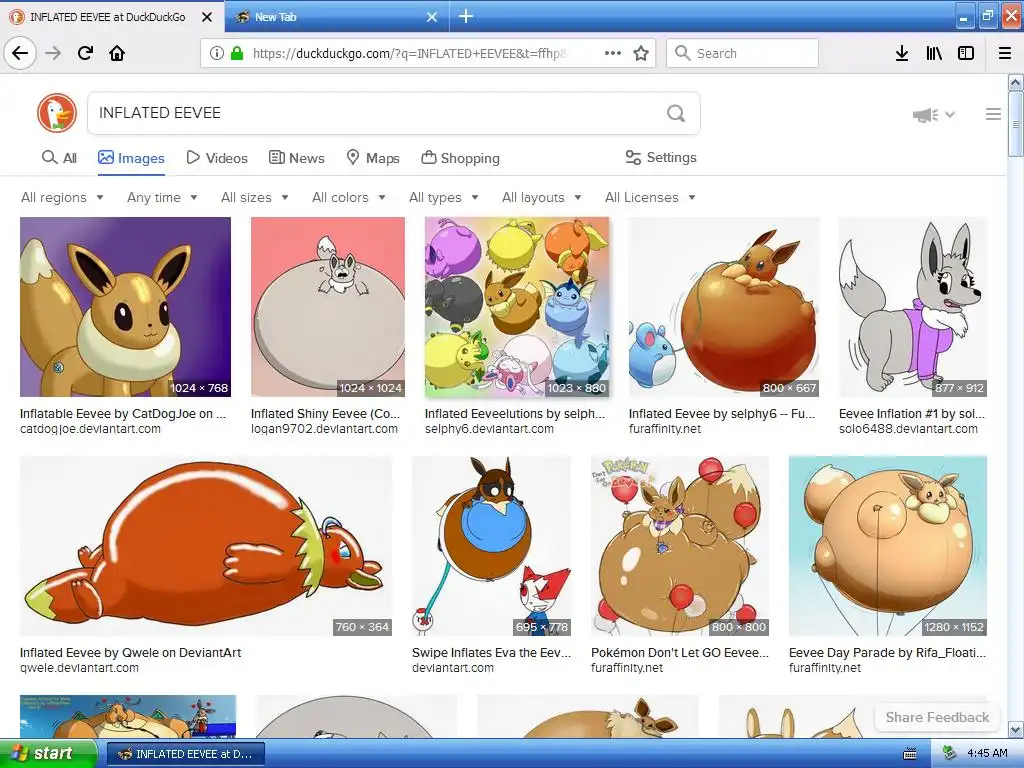
Task: Open the News results tab
Action: [296, 158]
